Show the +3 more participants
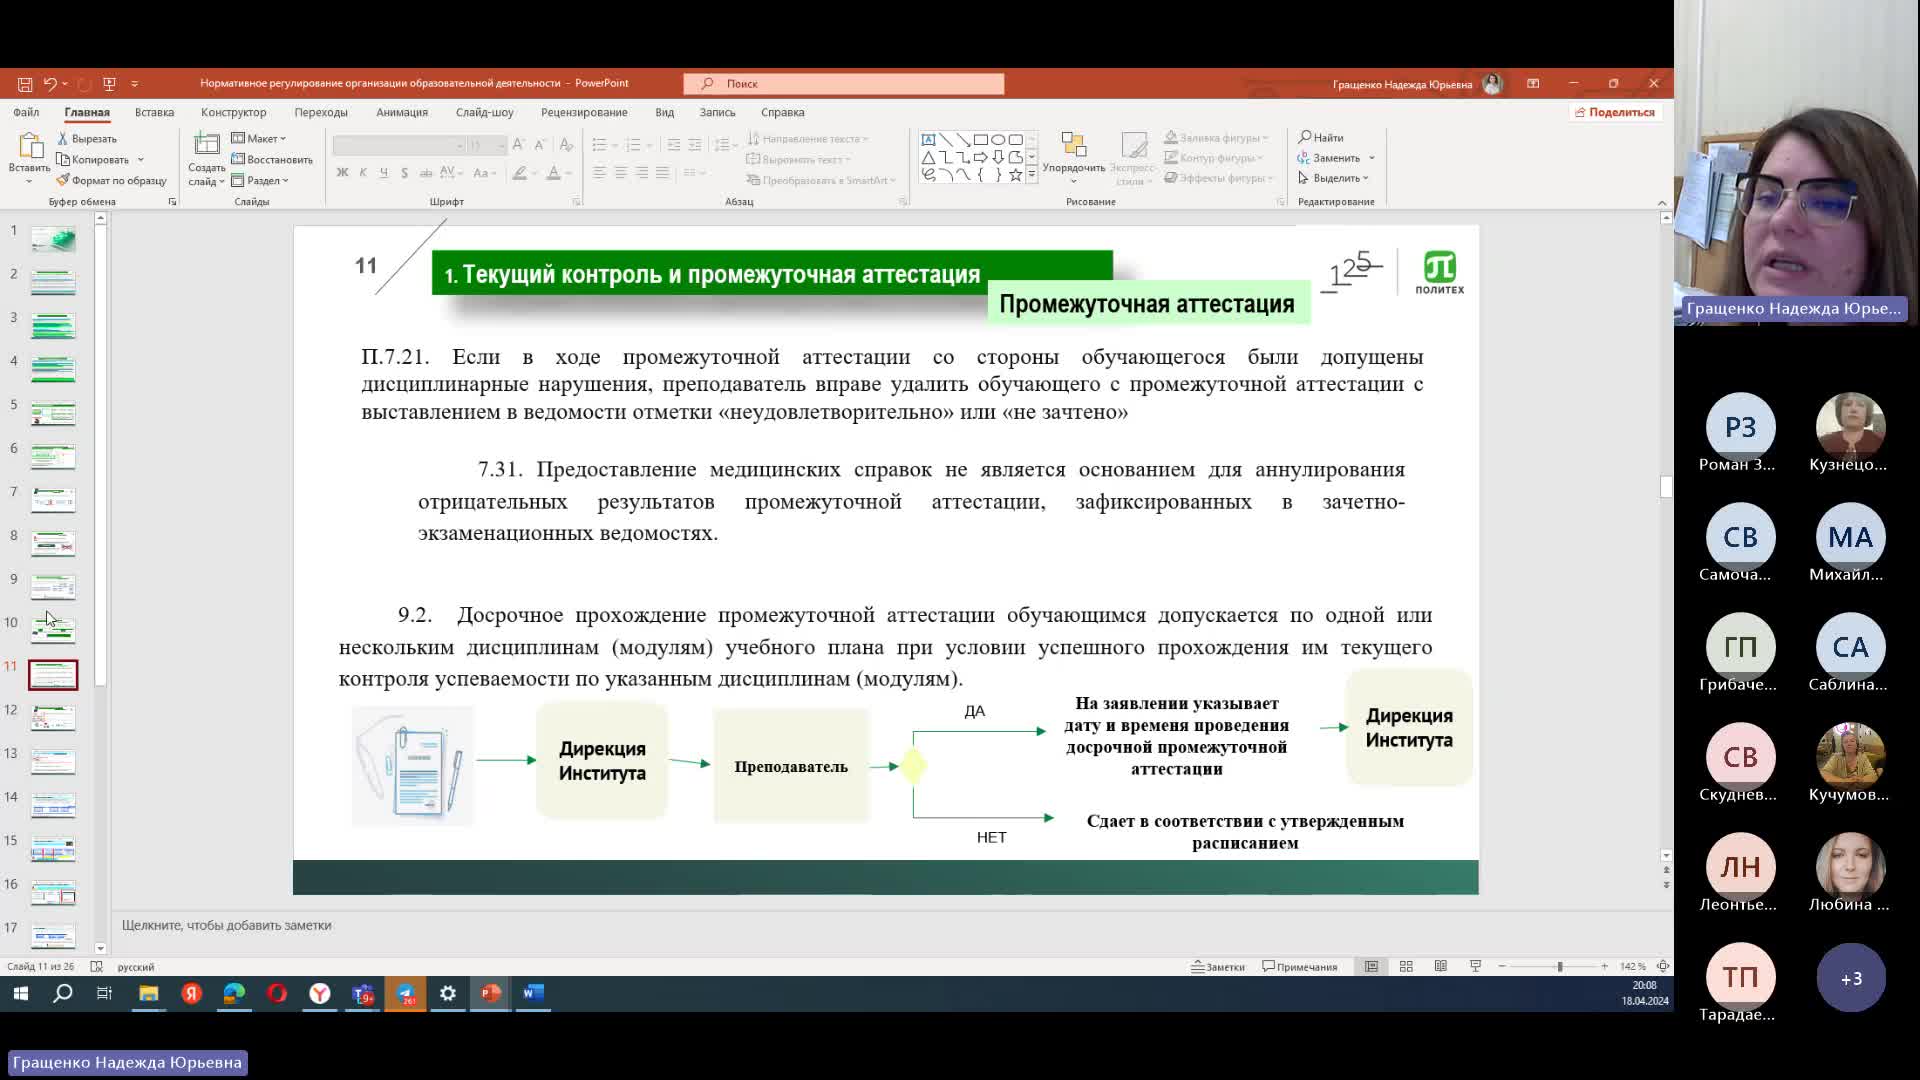This screenshot has width=1920, height=1080. (x=1851, y=978)
